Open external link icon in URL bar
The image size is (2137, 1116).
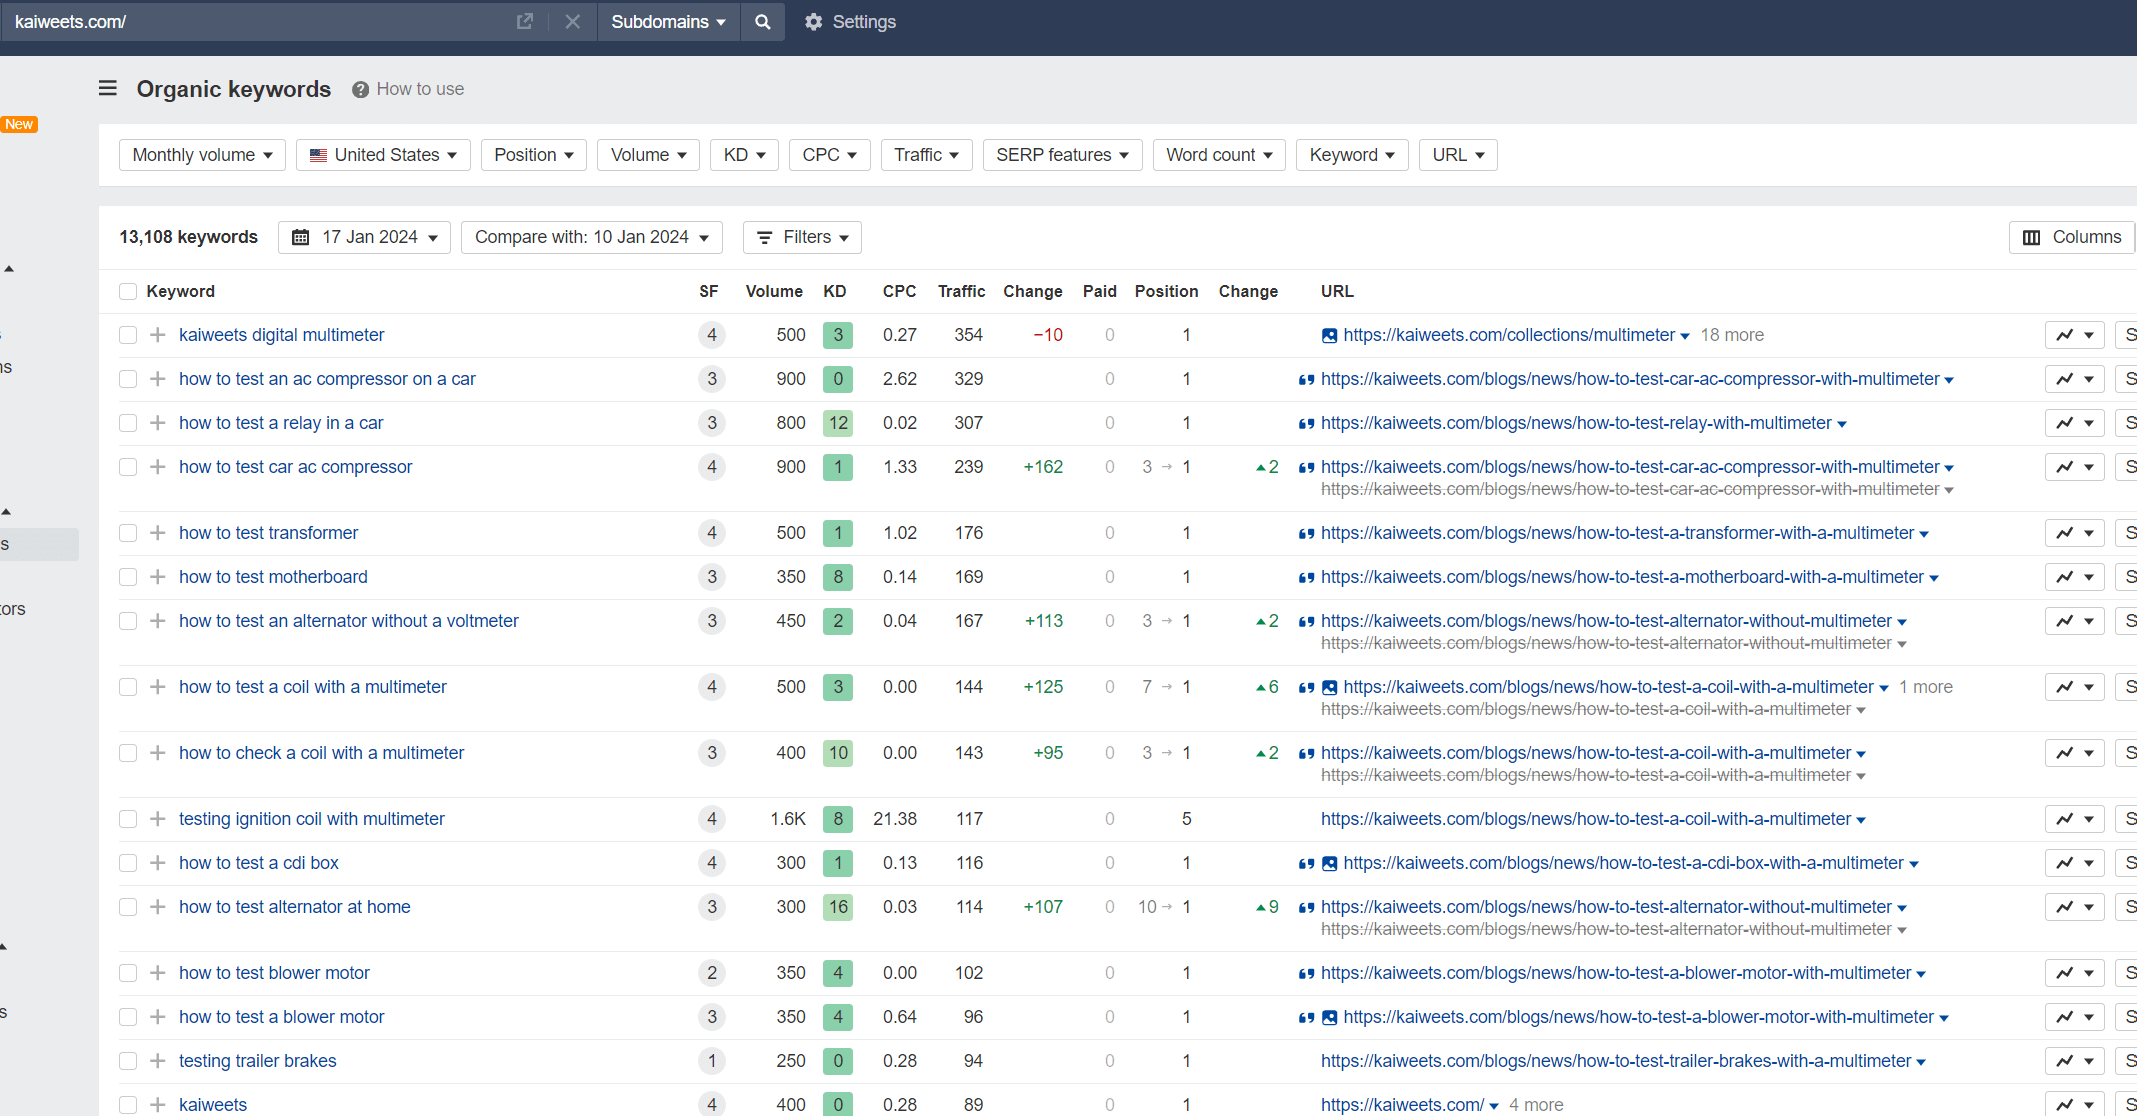tap(524, 21)
